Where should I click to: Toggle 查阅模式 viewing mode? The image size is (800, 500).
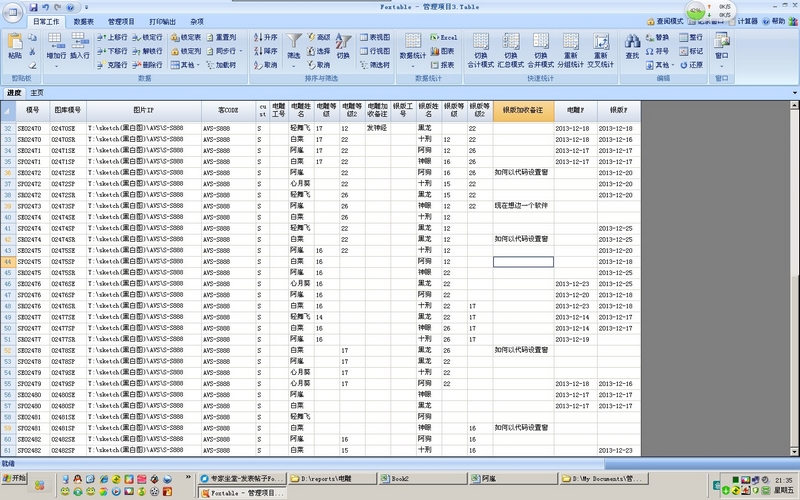click(663, 20)
